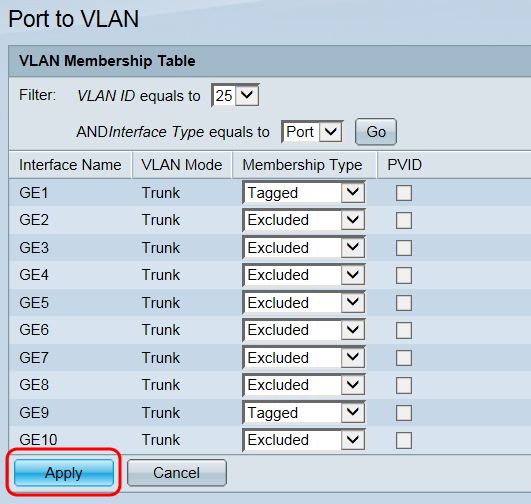Open GE1 Membership Type dropdown
531x504 pixels.
point(304,193)
